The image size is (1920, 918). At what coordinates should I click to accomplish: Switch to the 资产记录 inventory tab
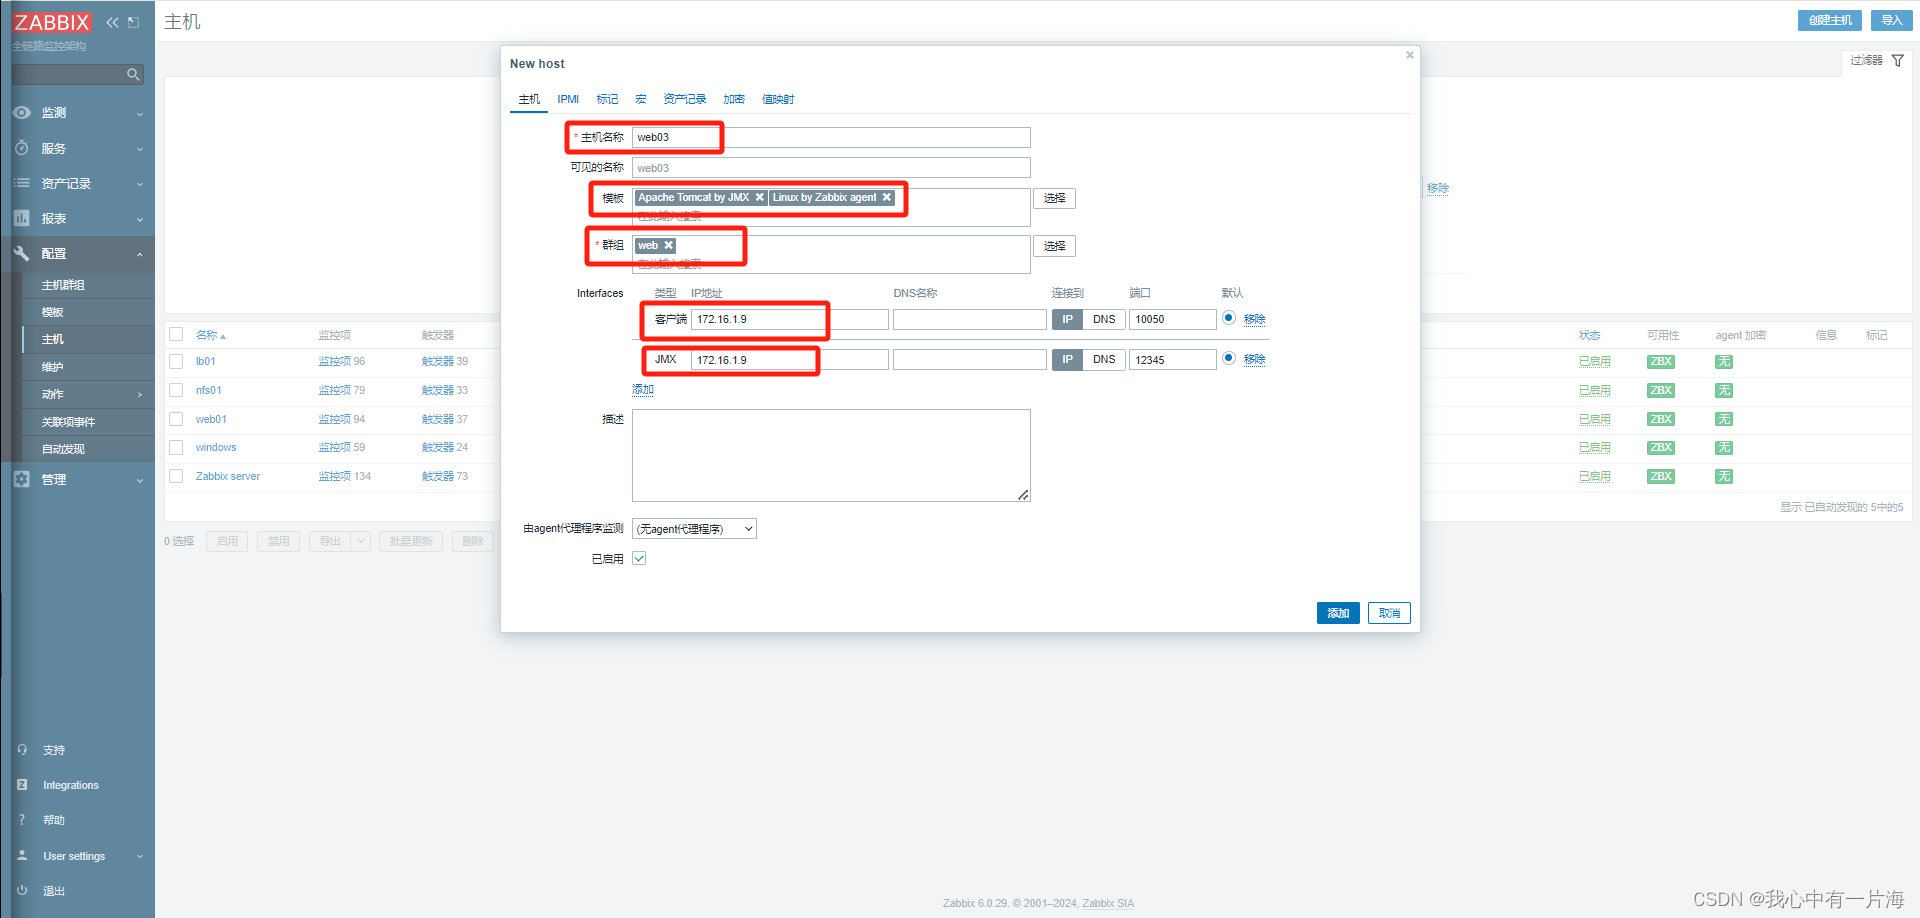click(x=685, y=99)
